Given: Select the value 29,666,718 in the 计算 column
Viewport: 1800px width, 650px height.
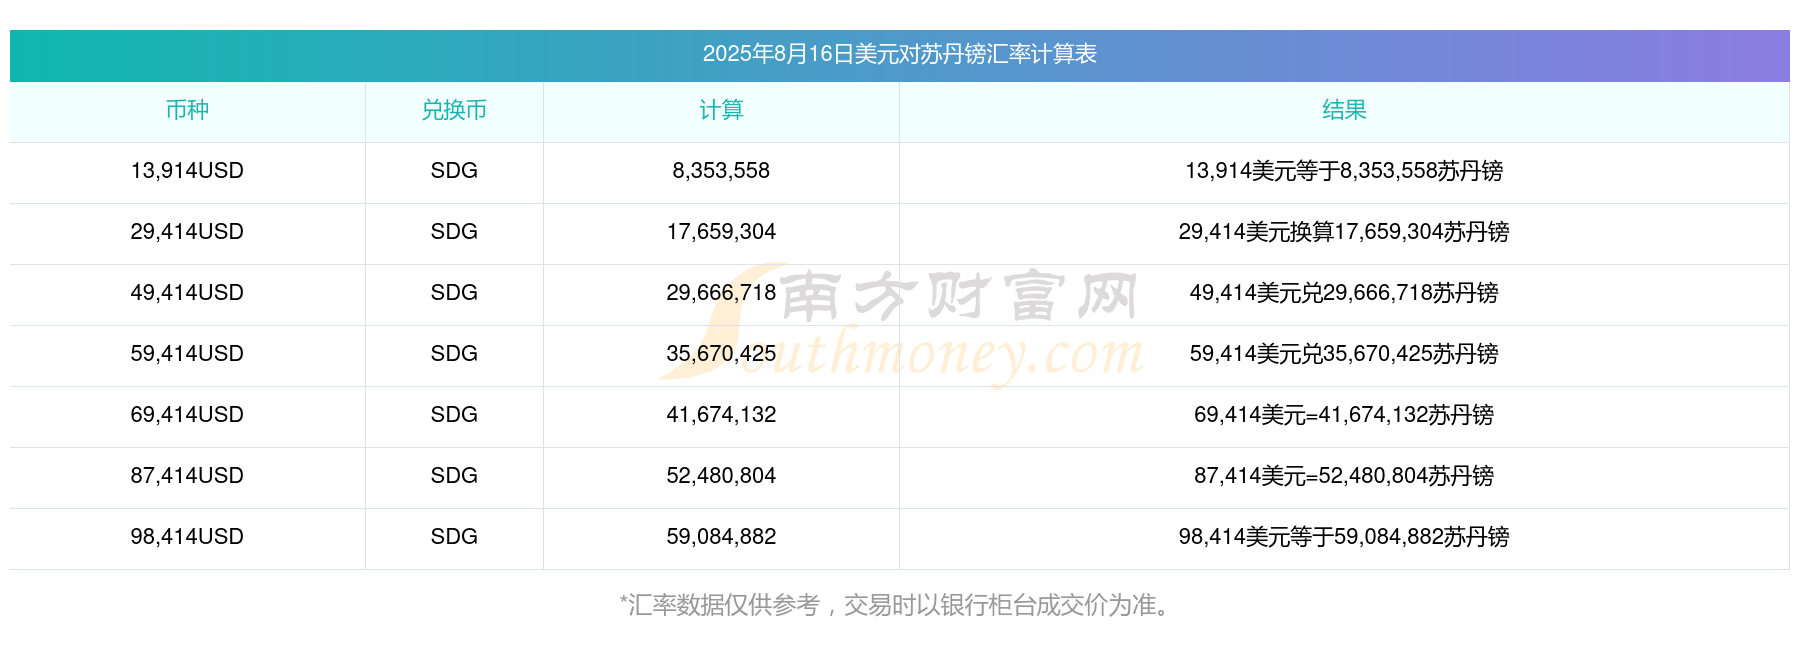Looking at the screenshot, I should (721, 293).
